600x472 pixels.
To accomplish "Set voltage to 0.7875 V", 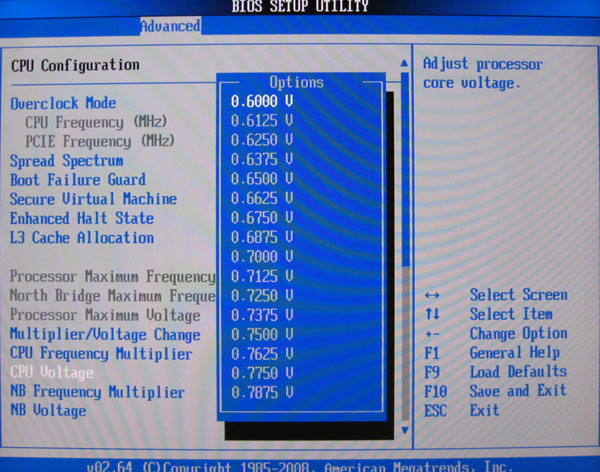I will point(262,393).
